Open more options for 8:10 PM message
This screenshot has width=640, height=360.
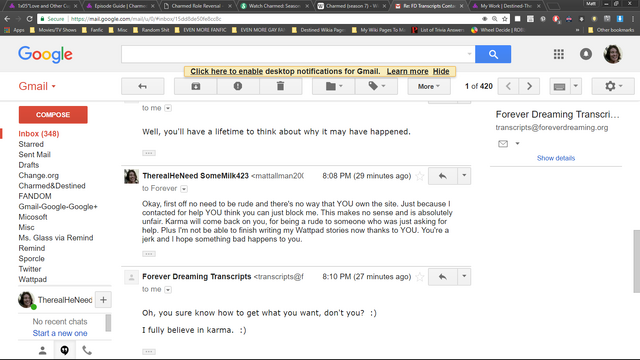click(464, 277)
